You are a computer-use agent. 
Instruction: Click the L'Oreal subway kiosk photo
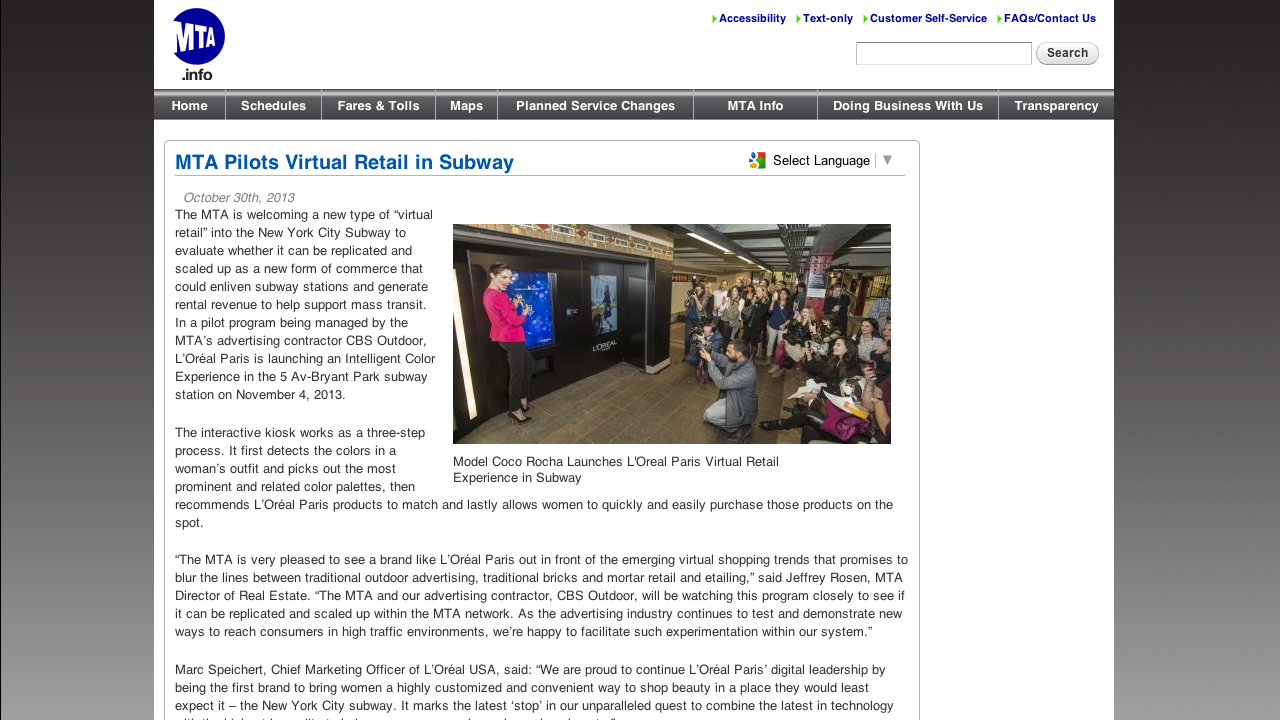[x=672, y=334]
